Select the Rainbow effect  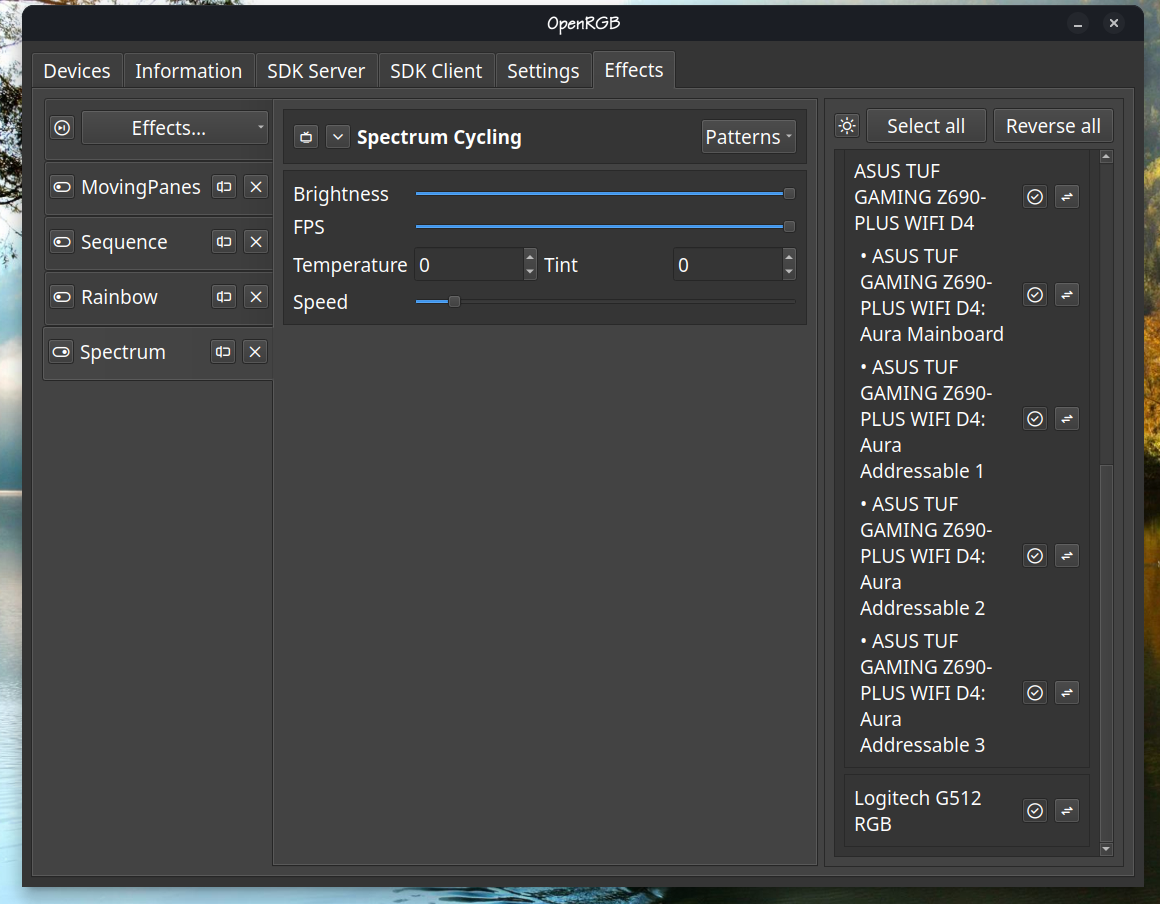pos(119,297)
